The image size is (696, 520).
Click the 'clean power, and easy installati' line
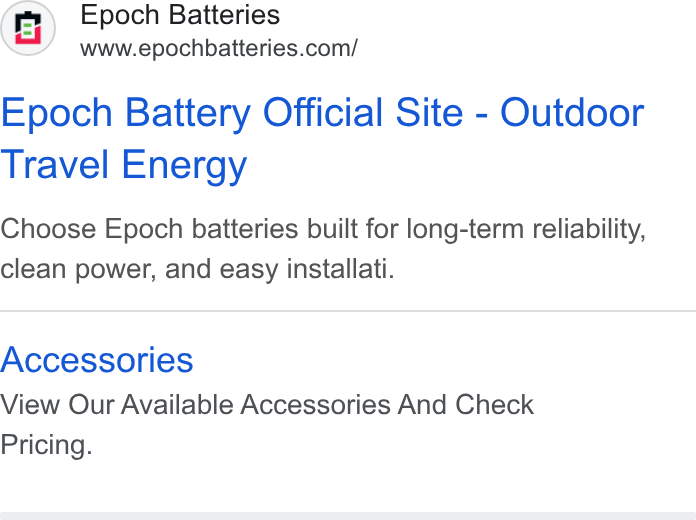tap(197, 269)
